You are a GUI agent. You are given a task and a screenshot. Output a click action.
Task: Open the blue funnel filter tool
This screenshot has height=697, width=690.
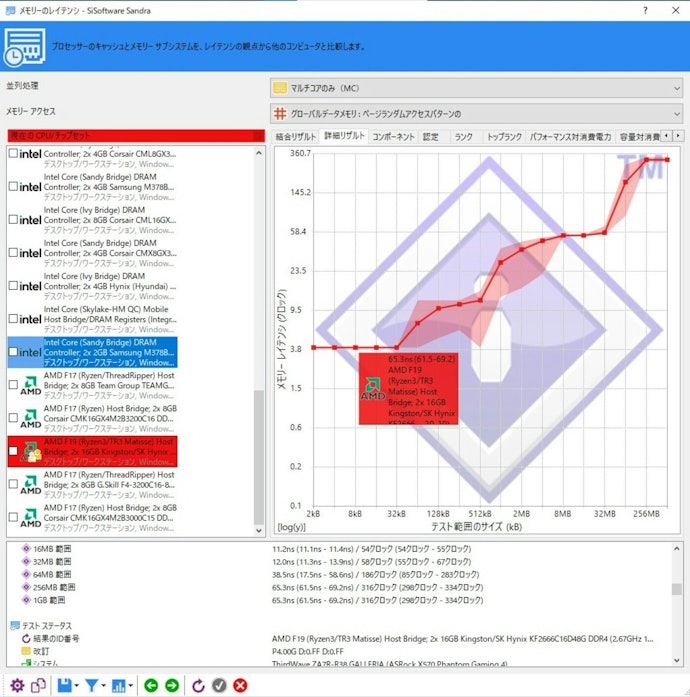[92, 685]
